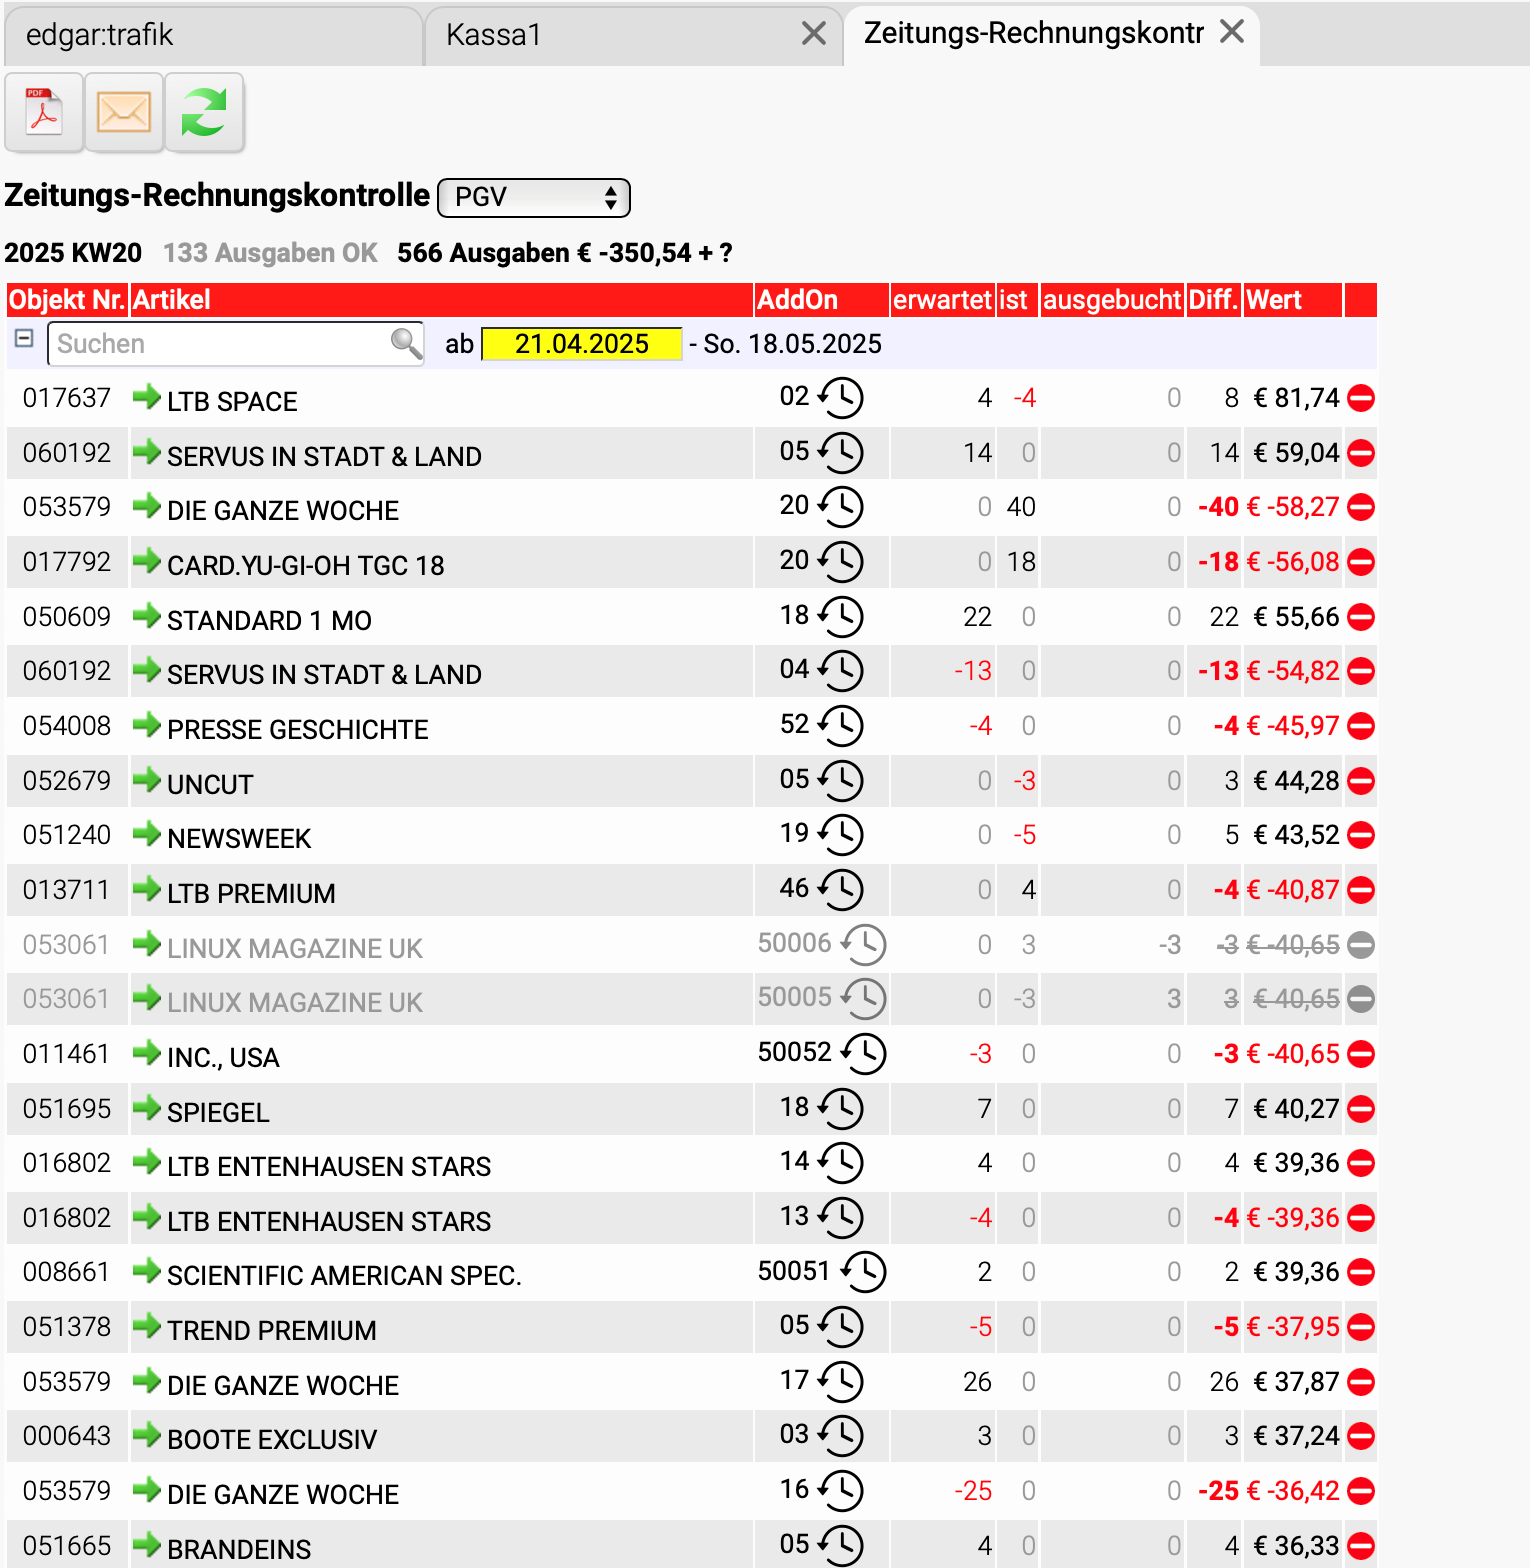Click the magnifier search icon
This screenshot has height=1568, width=1530.
[406, 343]
